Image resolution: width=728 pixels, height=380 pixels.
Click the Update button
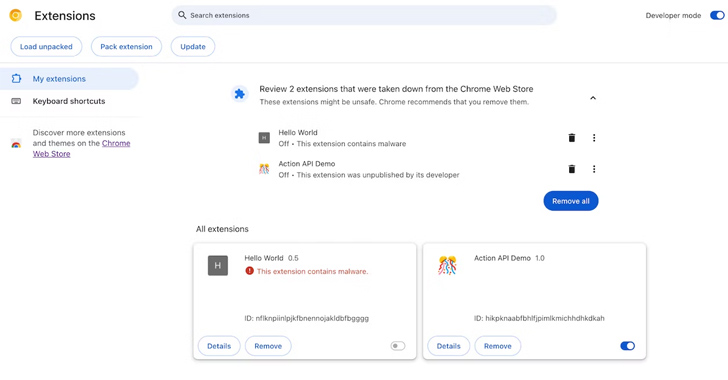(193, 46)
